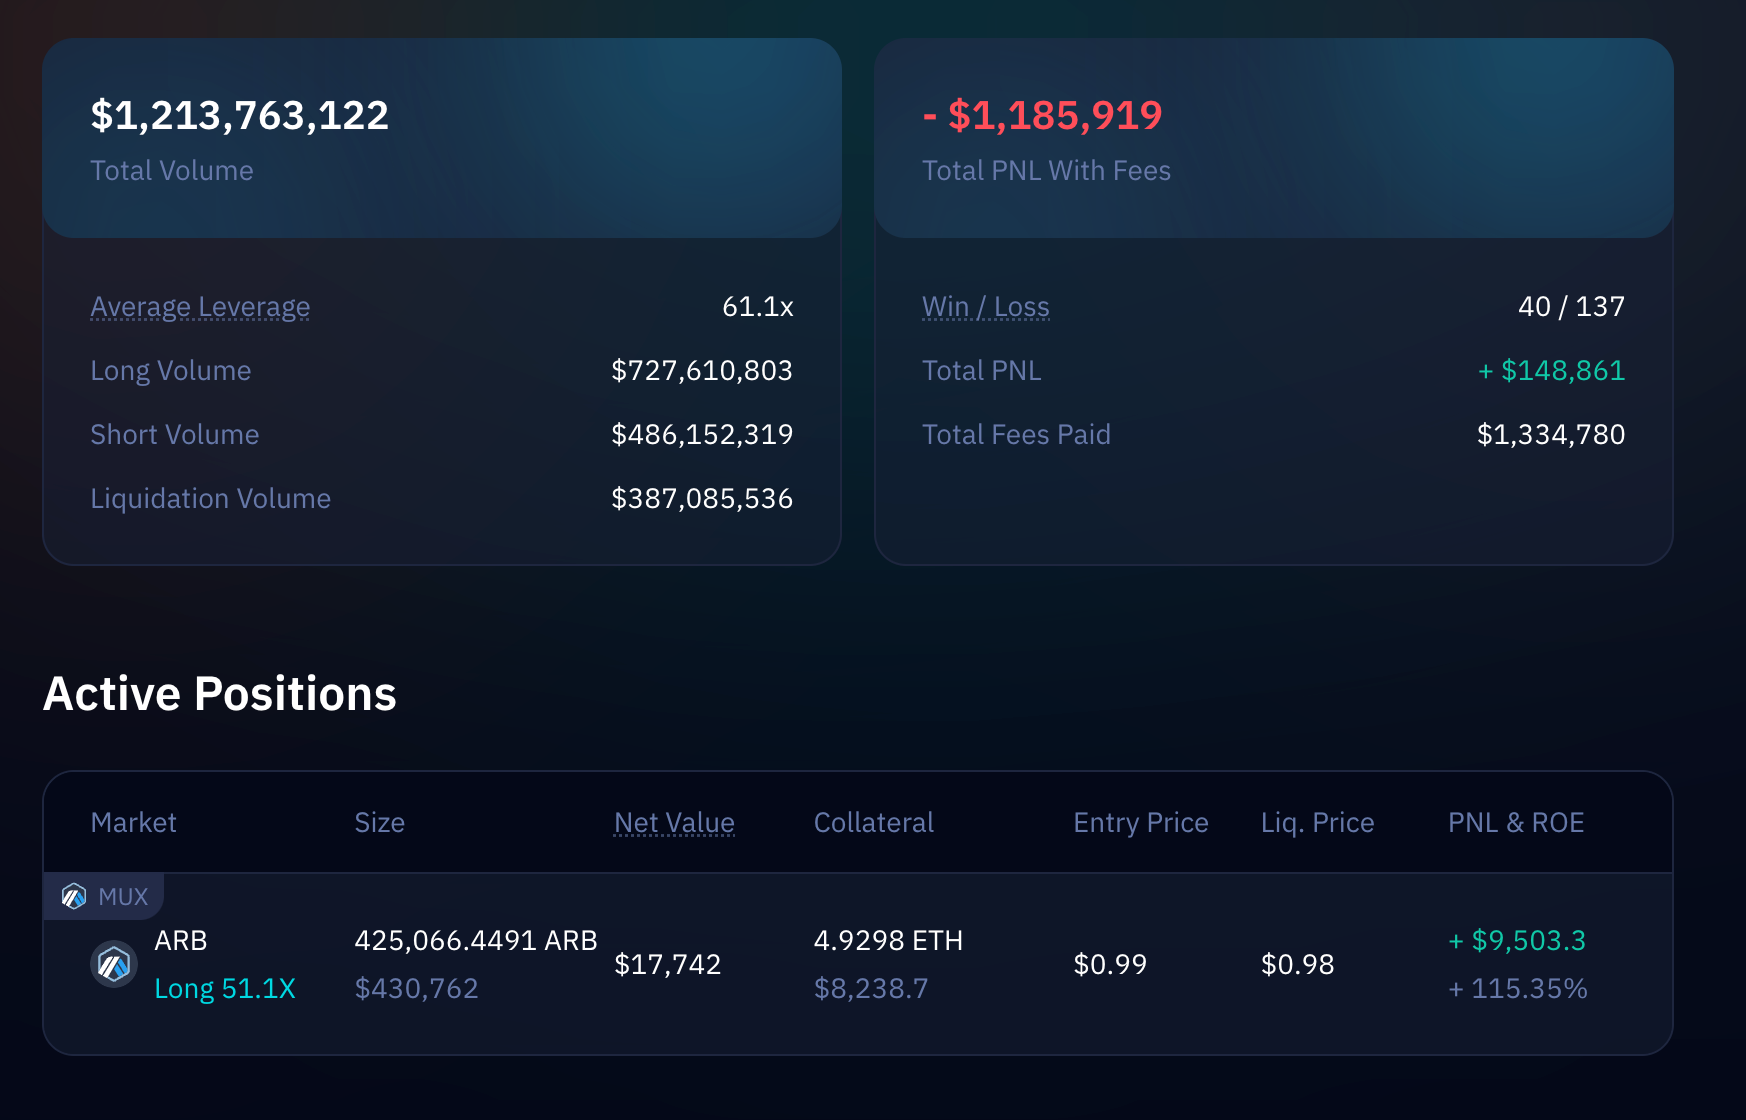The width and height of the screenshot is (1746, 1120).
Task: Click the Total Fees Paid amount
Action: tap(1551, 434)
